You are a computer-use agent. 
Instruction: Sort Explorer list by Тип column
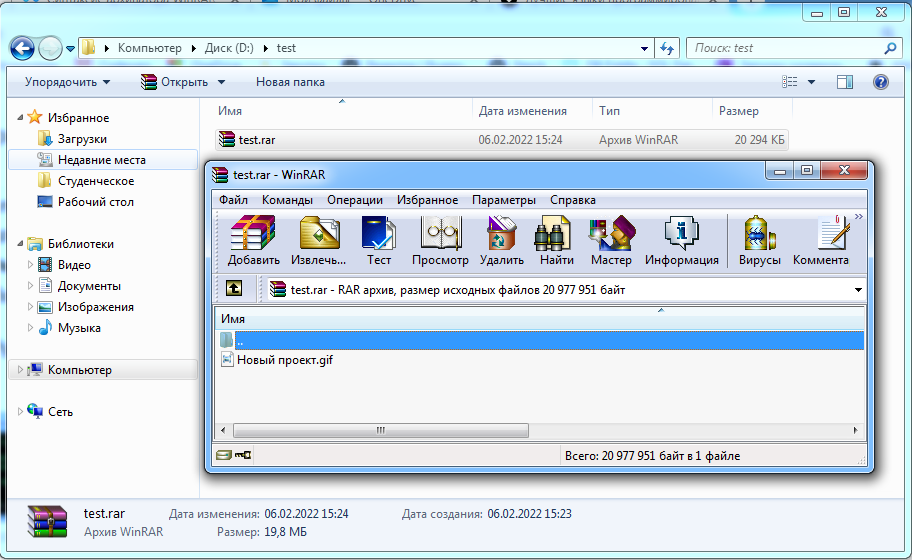click(x=609, y=111)
